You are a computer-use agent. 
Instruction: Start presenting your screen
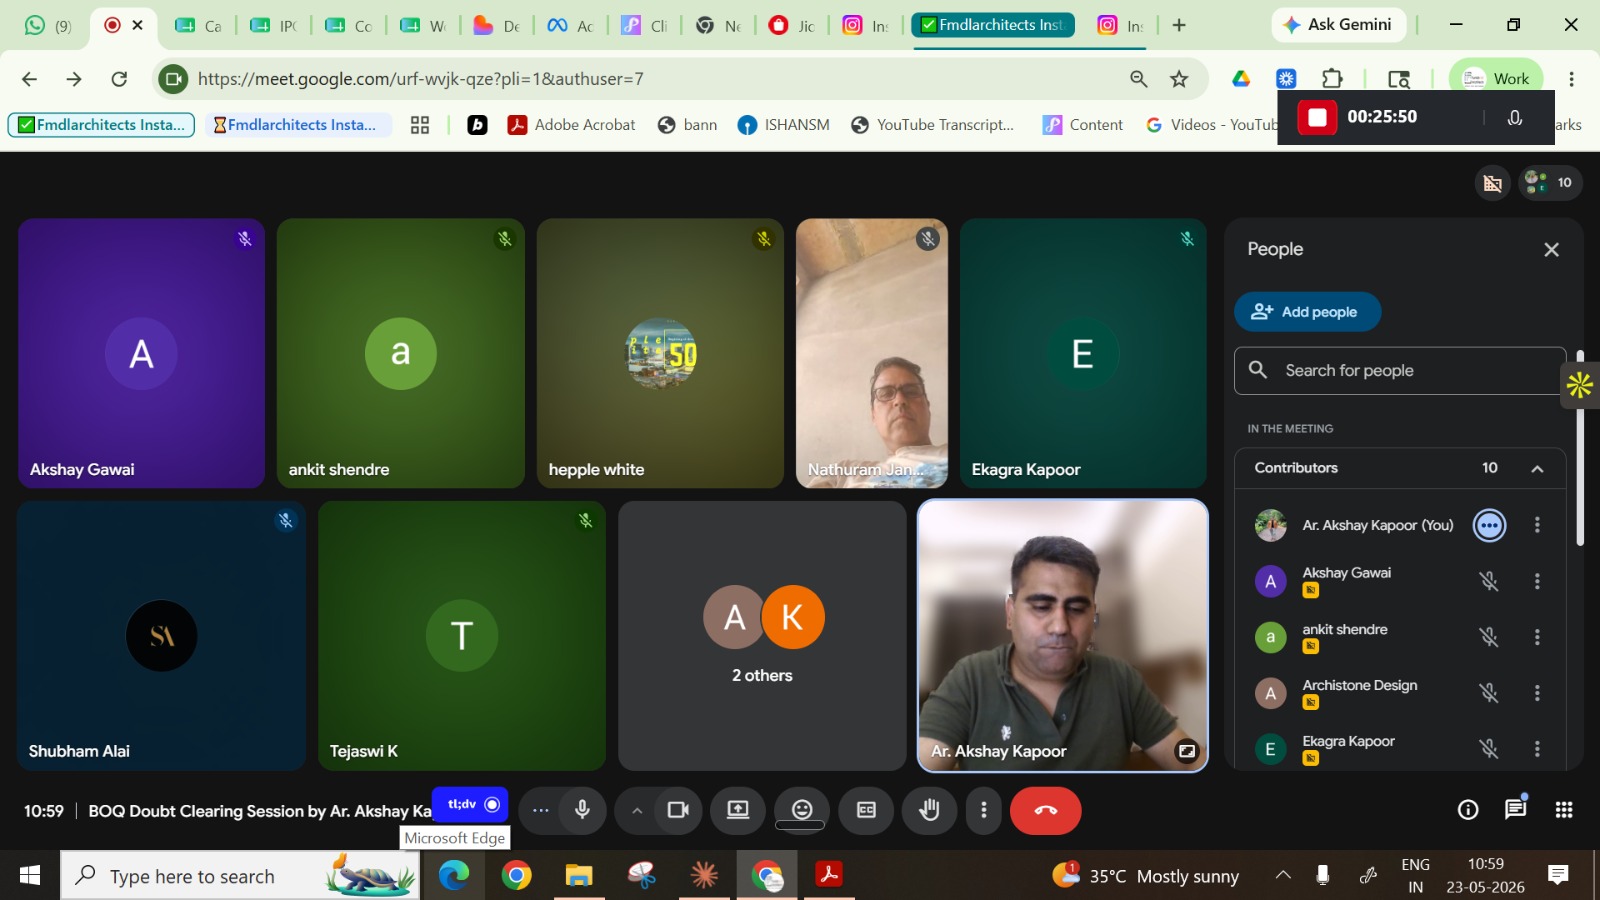[738, 810]
